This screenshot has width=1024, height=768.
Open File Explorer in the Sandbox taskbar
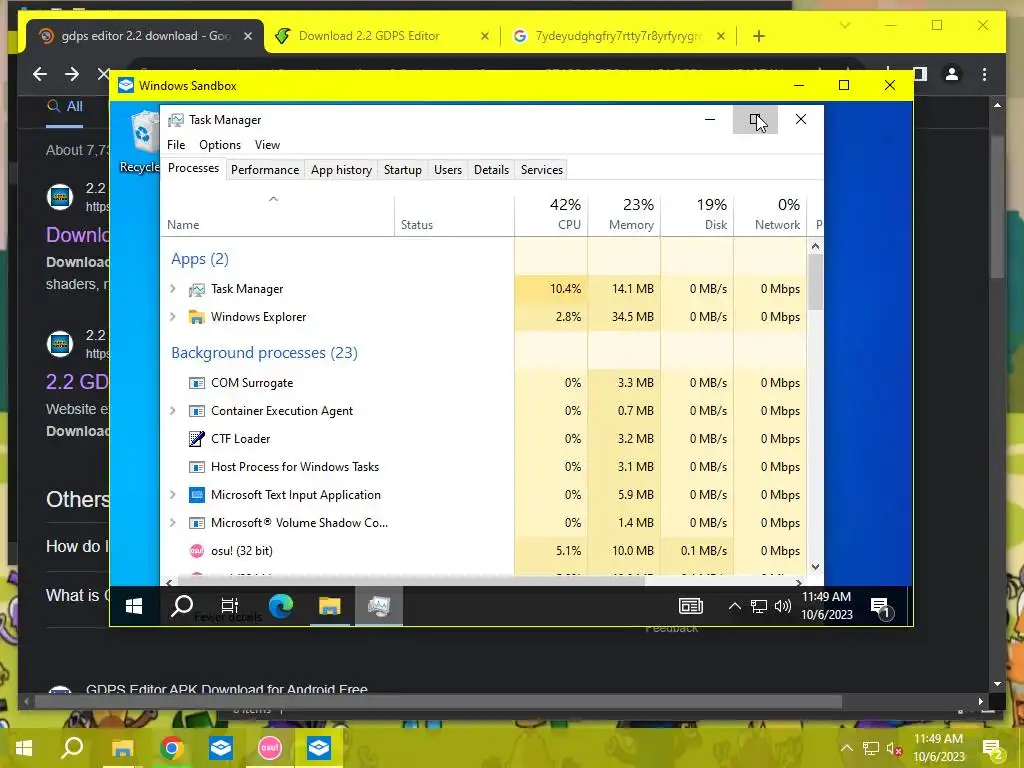(330, 607)
